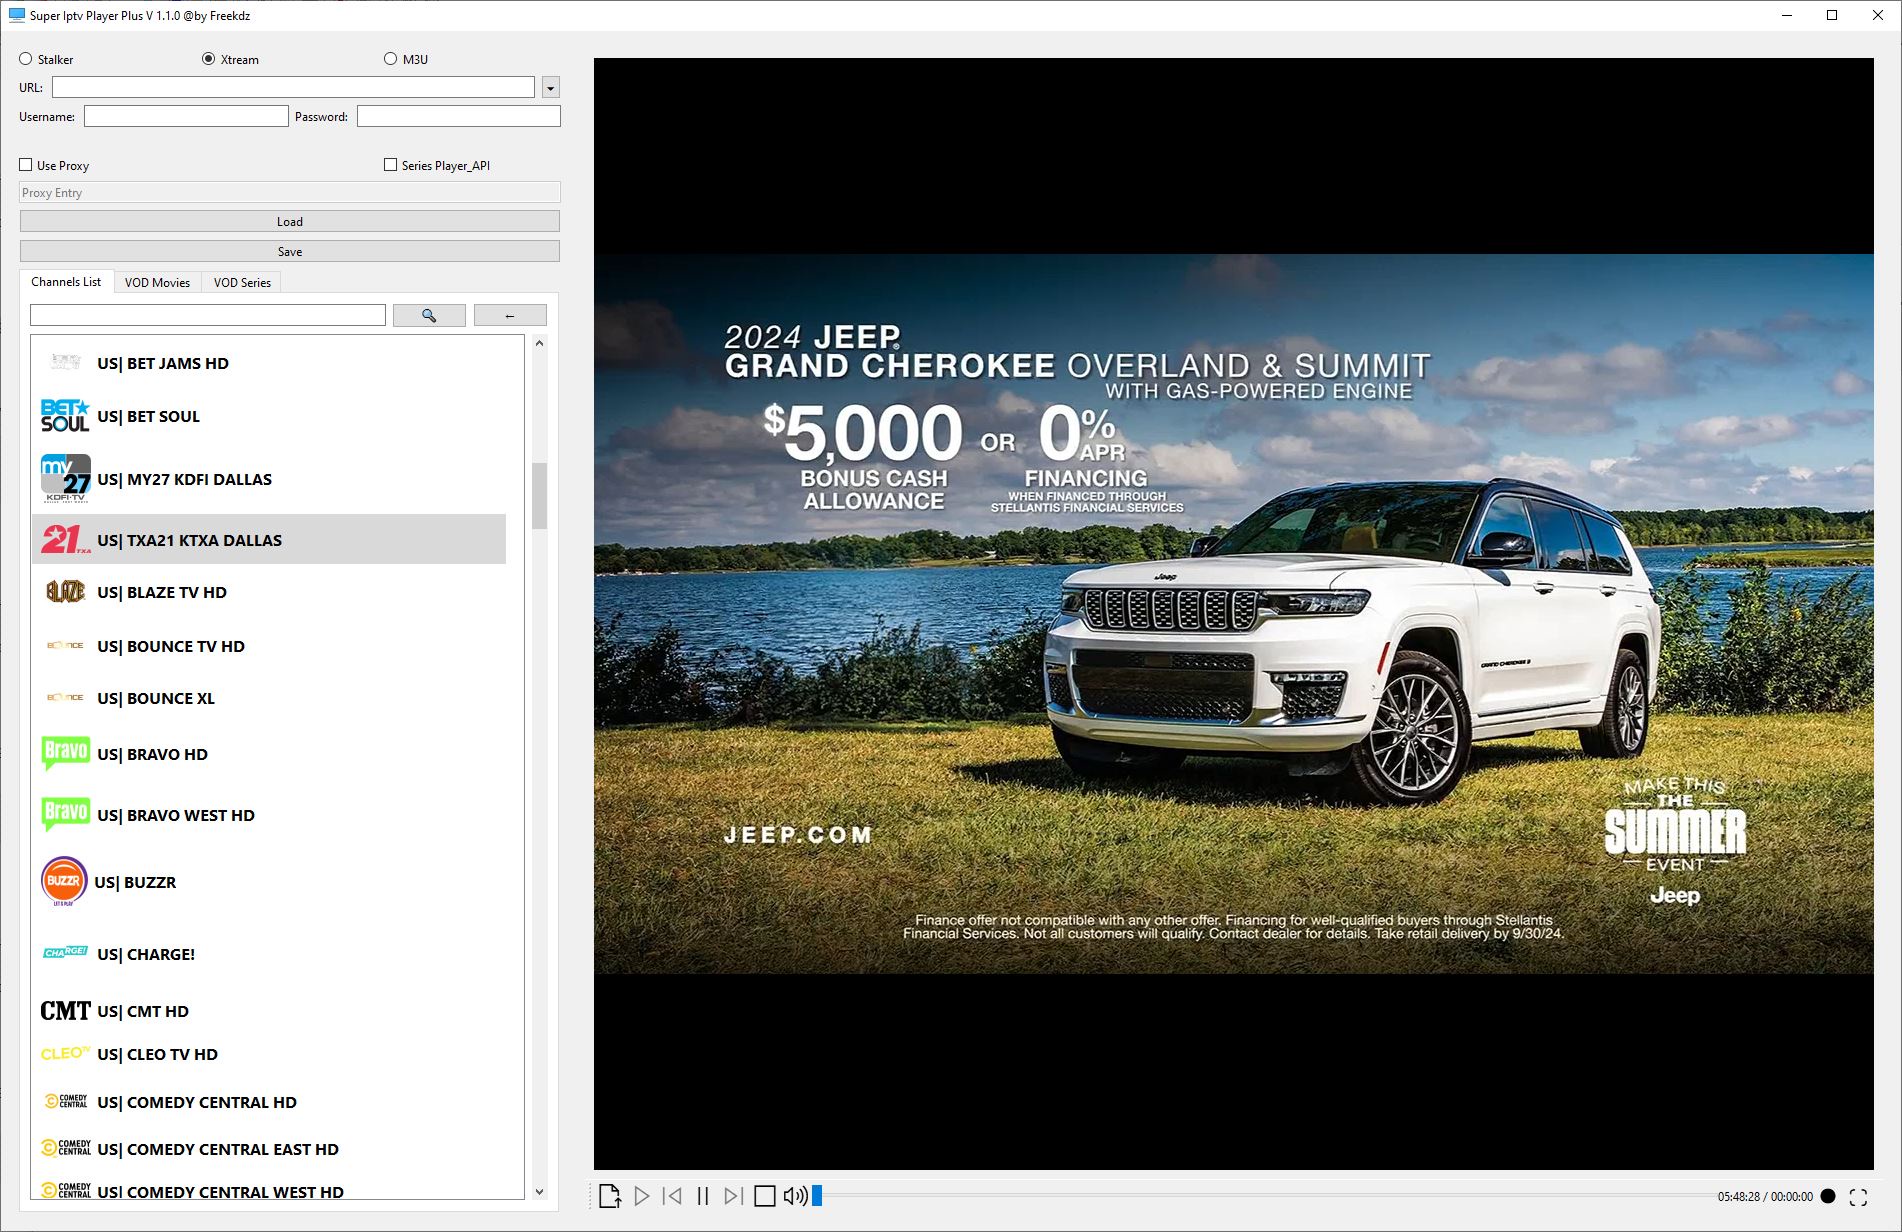The width and height of the screenshot is (1902, 1232).
Task: Enable Series Player_API checkbox
Action: (x=391, y=165)
